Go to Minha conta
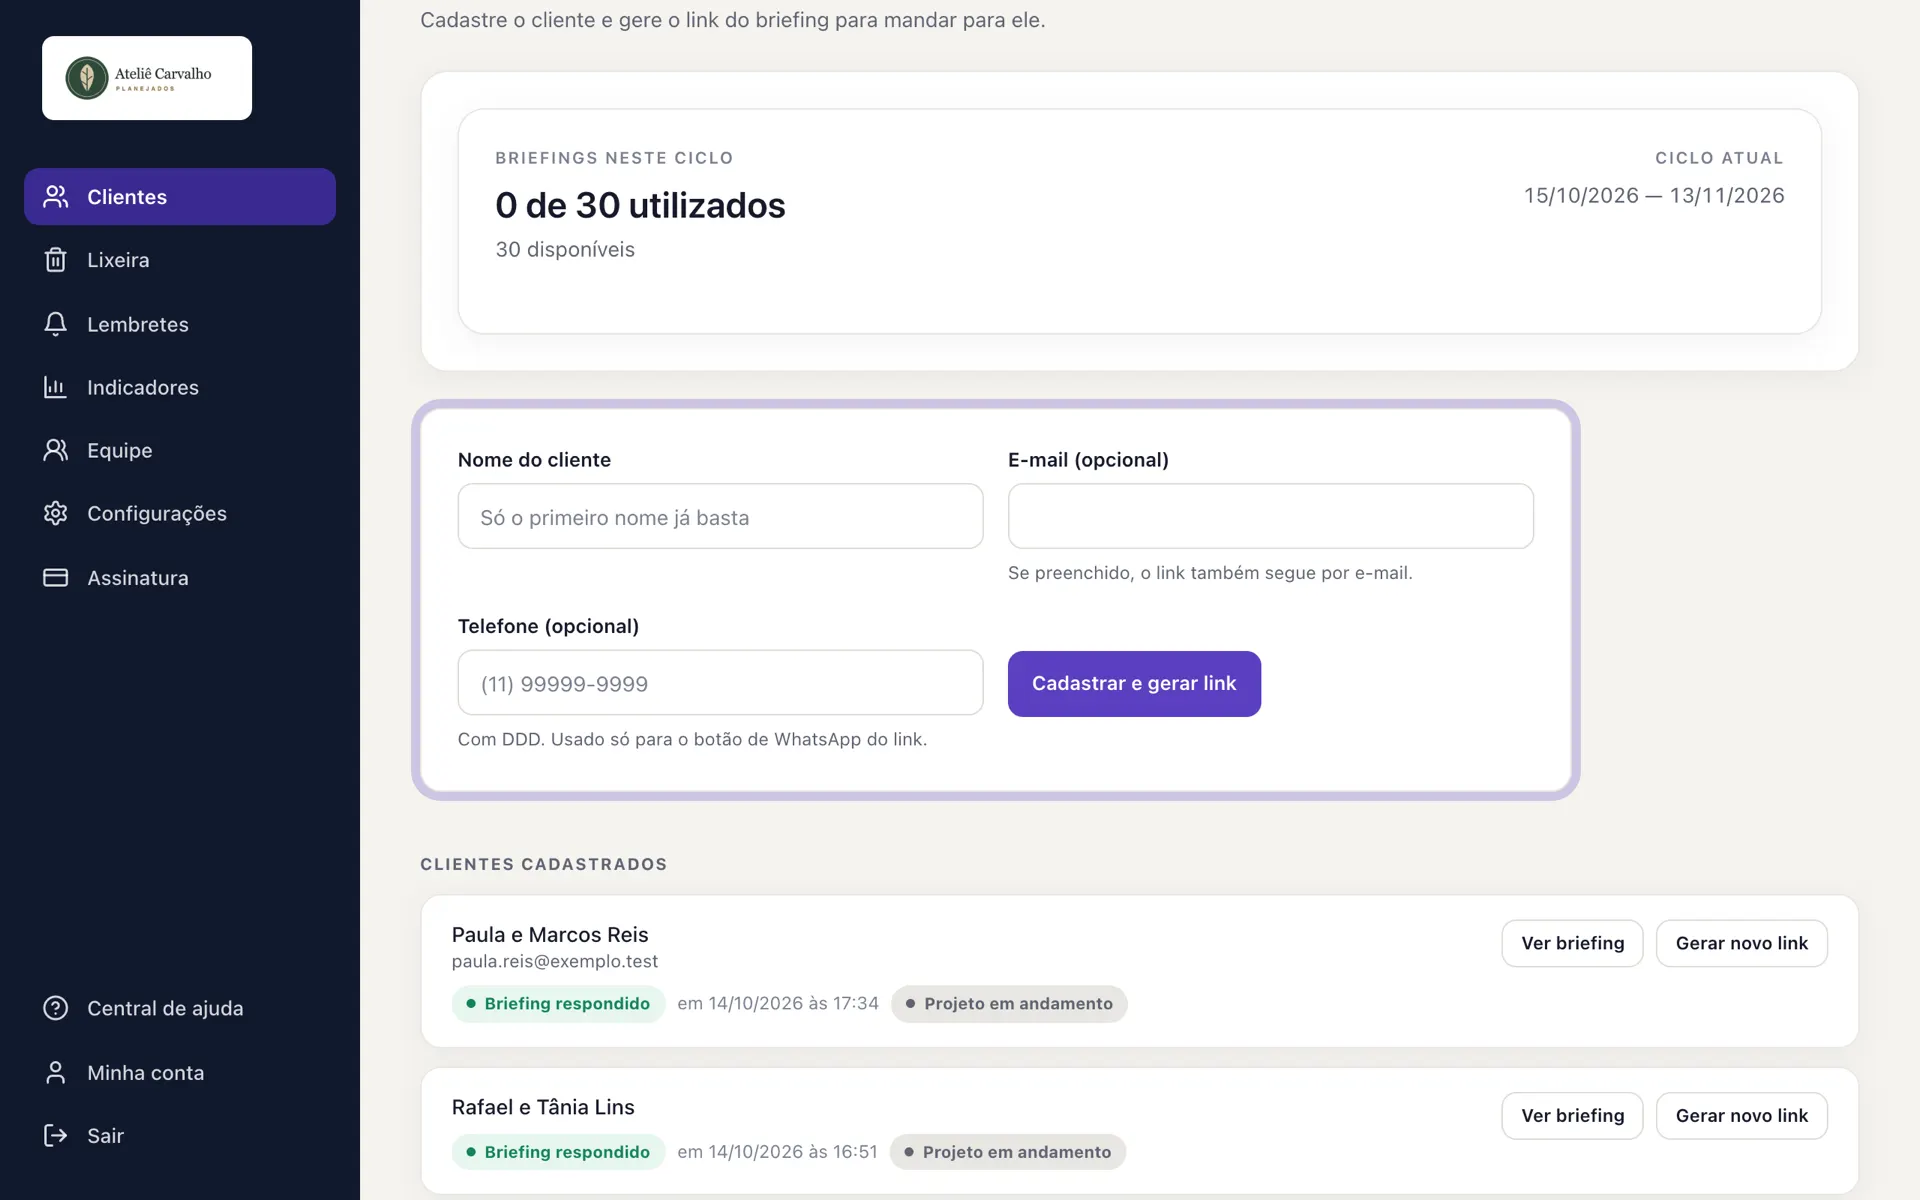This screenshot has height=1200, width=1920. tap(180, 1072)
